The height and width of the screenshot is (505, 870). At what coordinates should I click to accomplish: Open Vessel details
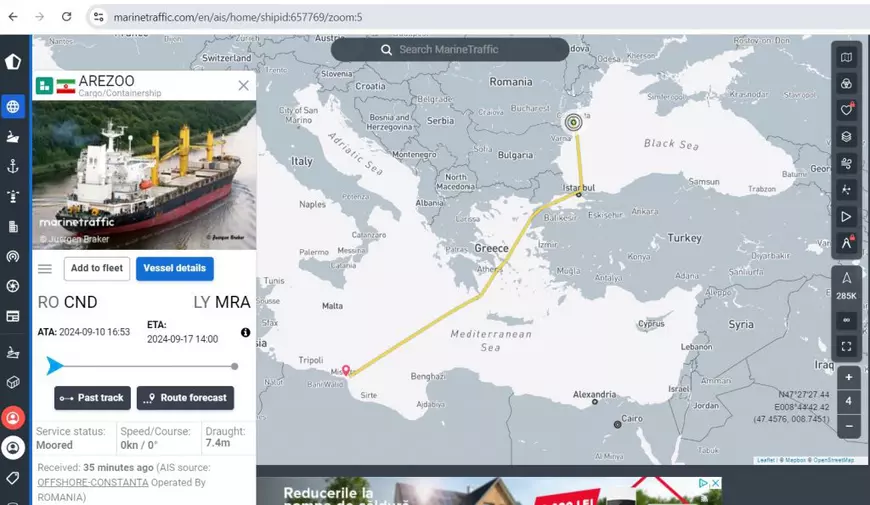(175, 268)
